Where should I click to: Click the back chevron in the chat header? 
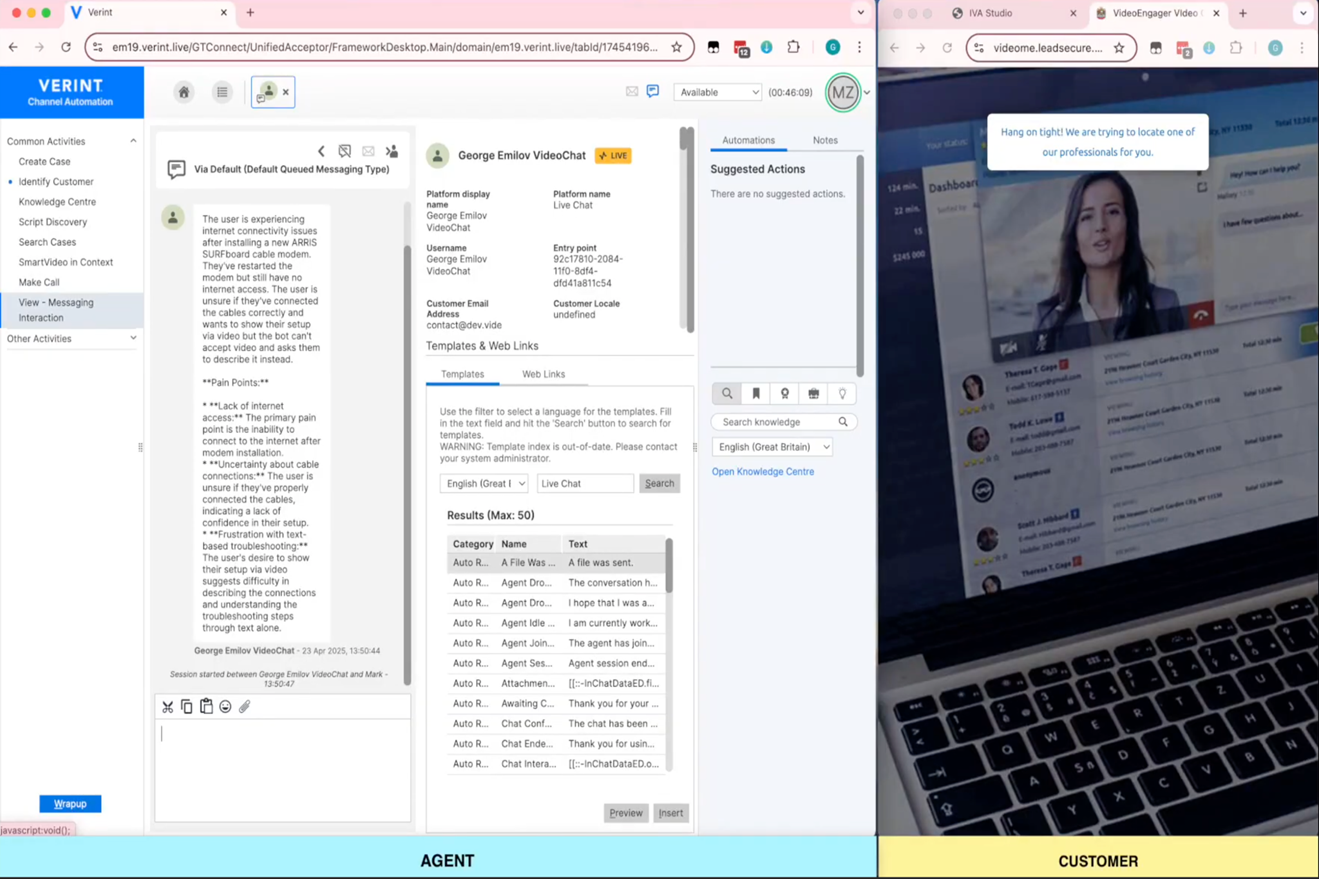tap(321, 151)
